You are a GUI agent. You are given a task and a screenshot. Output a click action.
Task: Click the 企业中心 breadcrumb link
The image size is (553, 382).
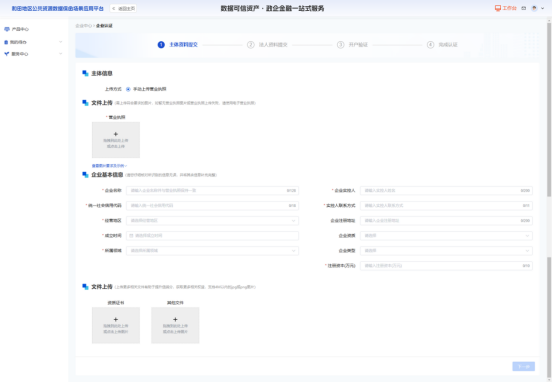point(84,26)
